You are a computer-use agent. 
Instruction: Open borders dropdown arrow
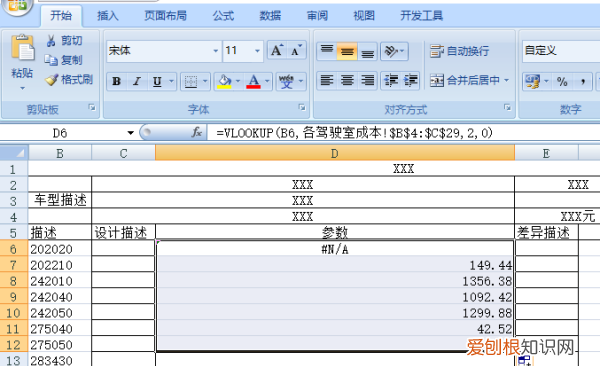205,81
